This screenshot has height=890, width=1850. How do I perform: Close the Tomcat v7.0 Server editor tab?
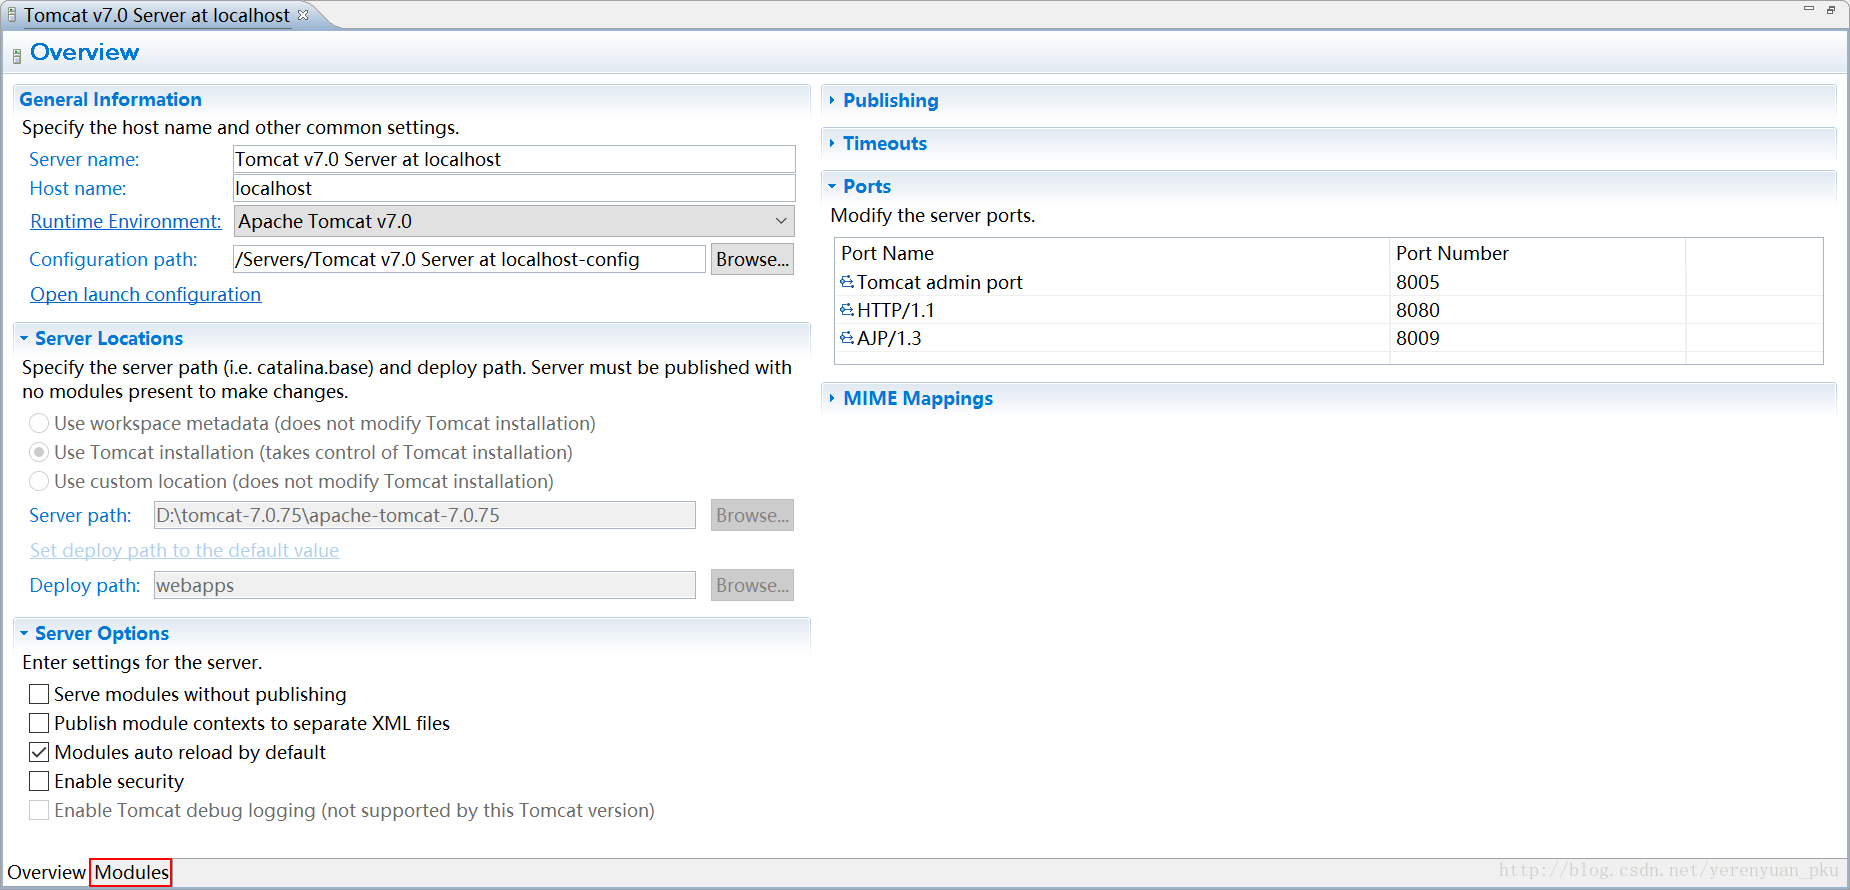click(303, 15)
